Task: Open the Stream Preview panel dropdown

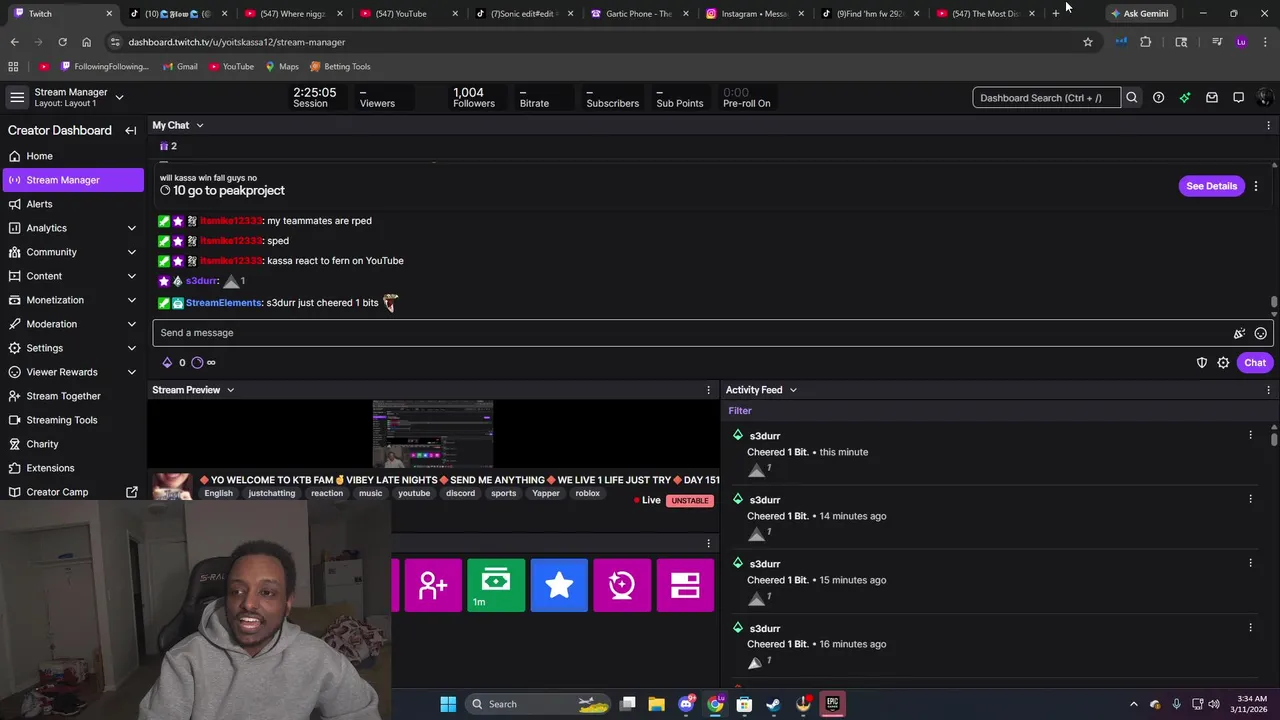Action: pos(230,390)
